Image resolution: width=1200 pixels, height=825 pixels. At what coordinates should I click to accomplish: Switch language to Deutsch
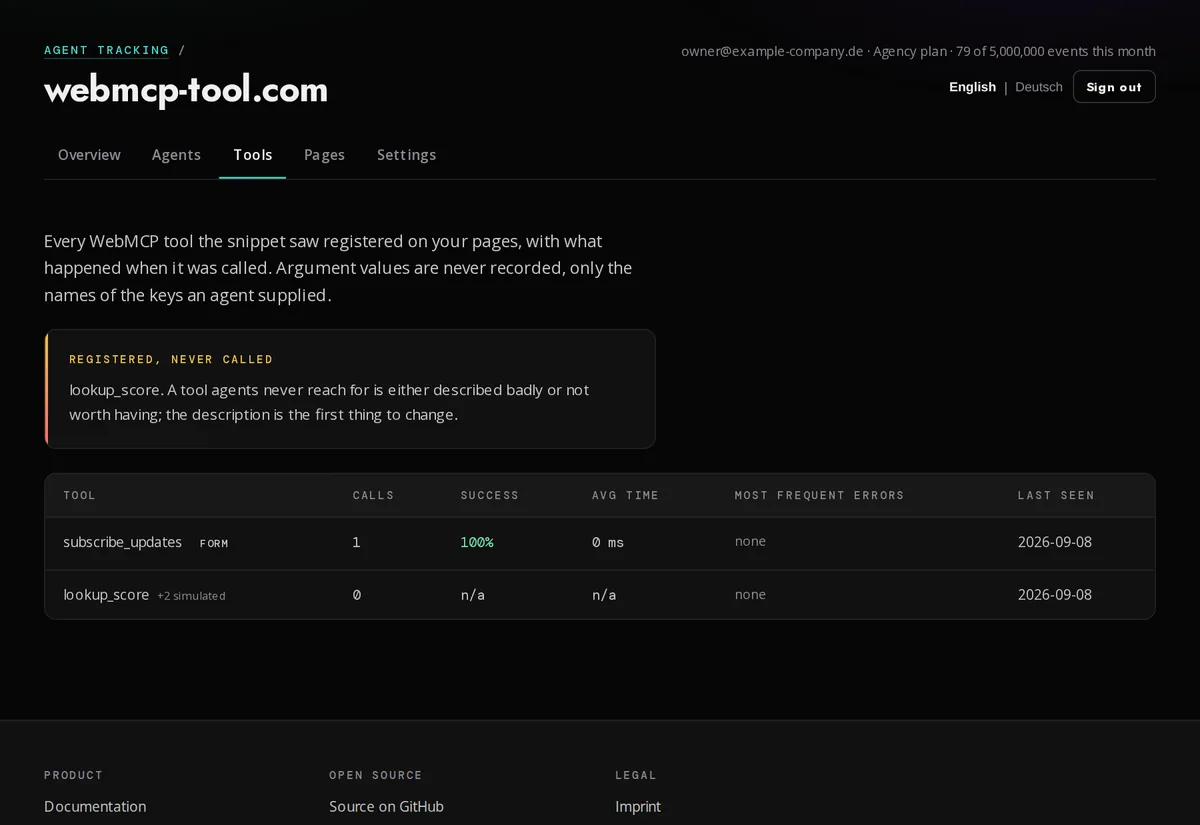1039,87
